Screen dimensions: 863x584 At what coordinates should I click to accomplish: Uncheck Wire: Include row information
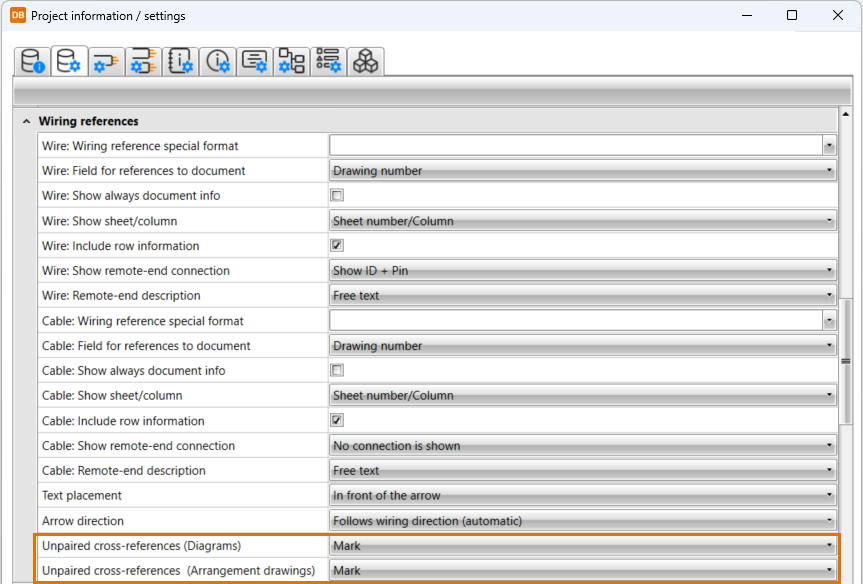(337, 246)
